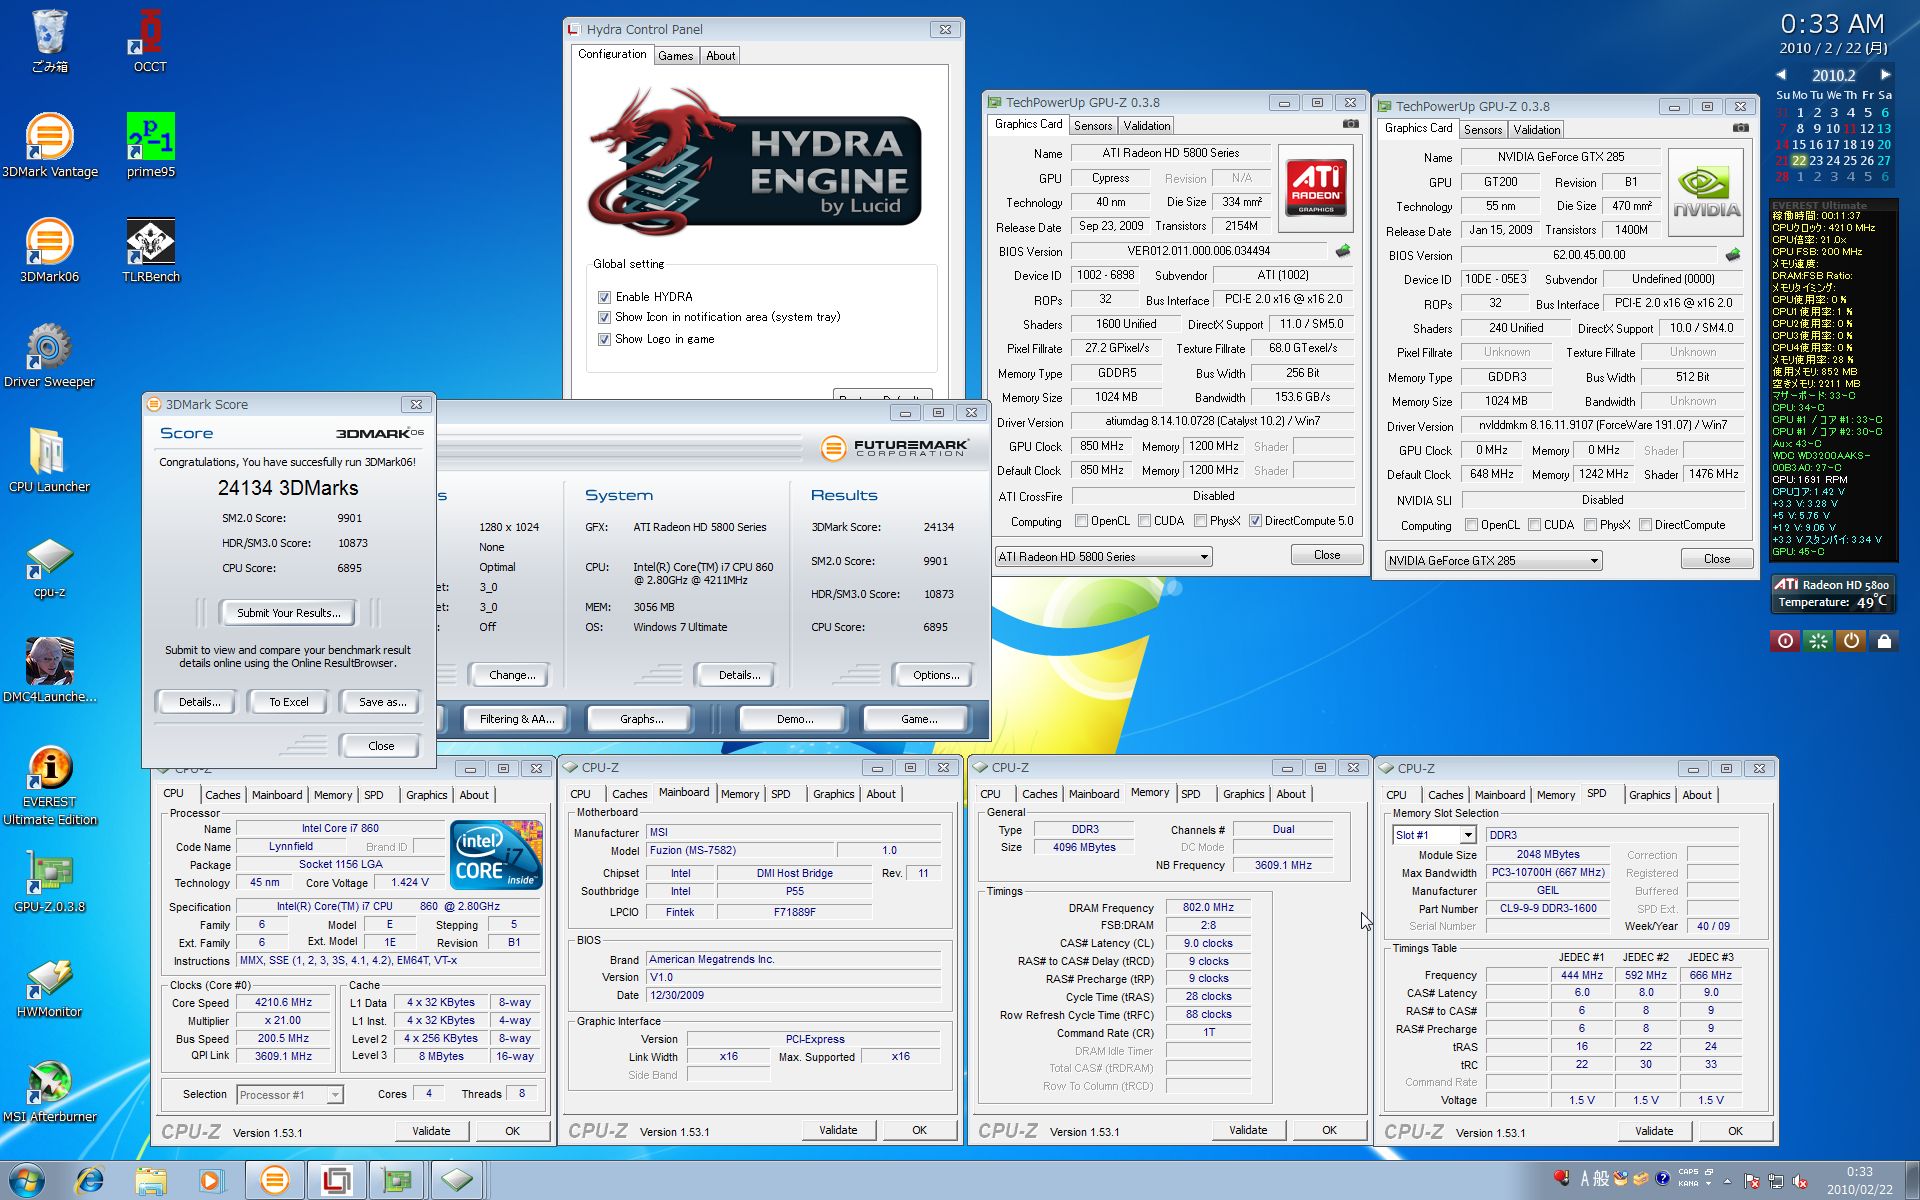Toggle OpenCL checkbox in ATI GPU-Z window
The height and width of the screenshot is (1200, 1920).
point(1081,521)
